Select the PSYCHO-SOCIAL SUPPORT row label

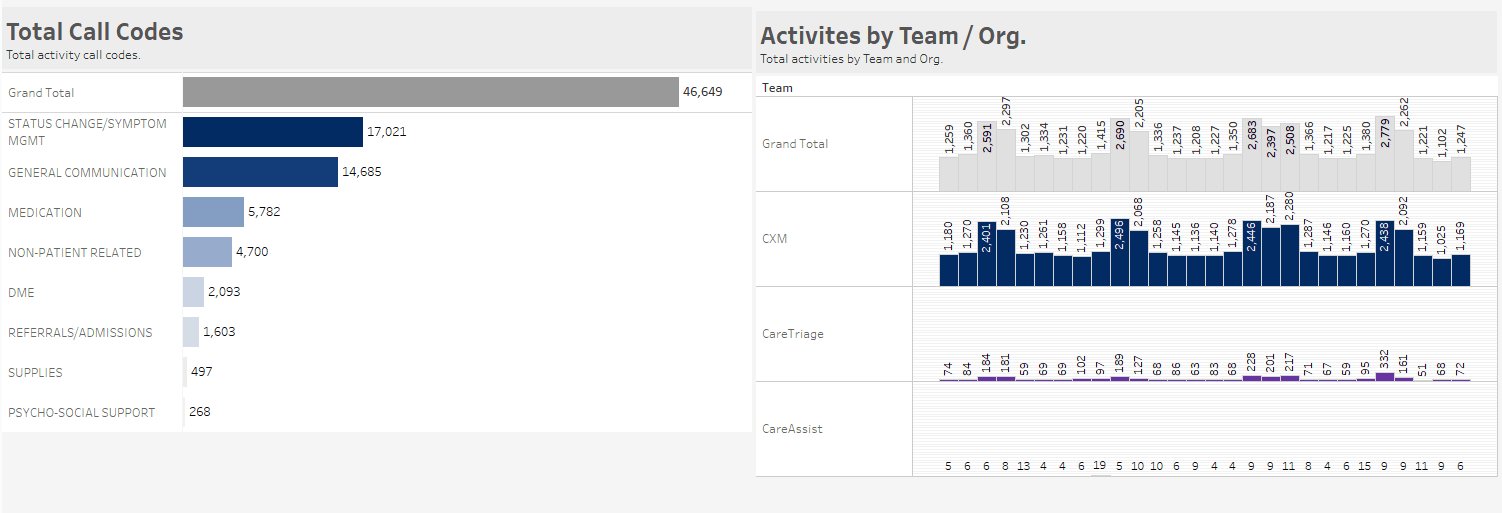tap(81, 412)
